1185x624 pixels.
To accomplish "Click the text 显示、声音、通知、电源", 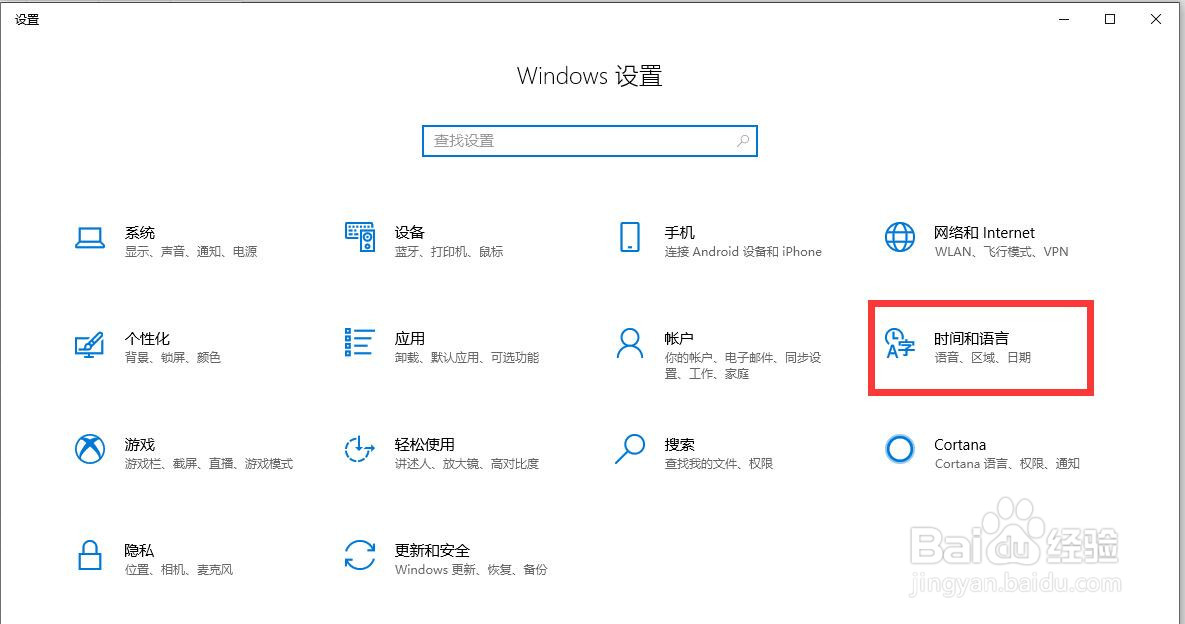I will coord(191,252).
